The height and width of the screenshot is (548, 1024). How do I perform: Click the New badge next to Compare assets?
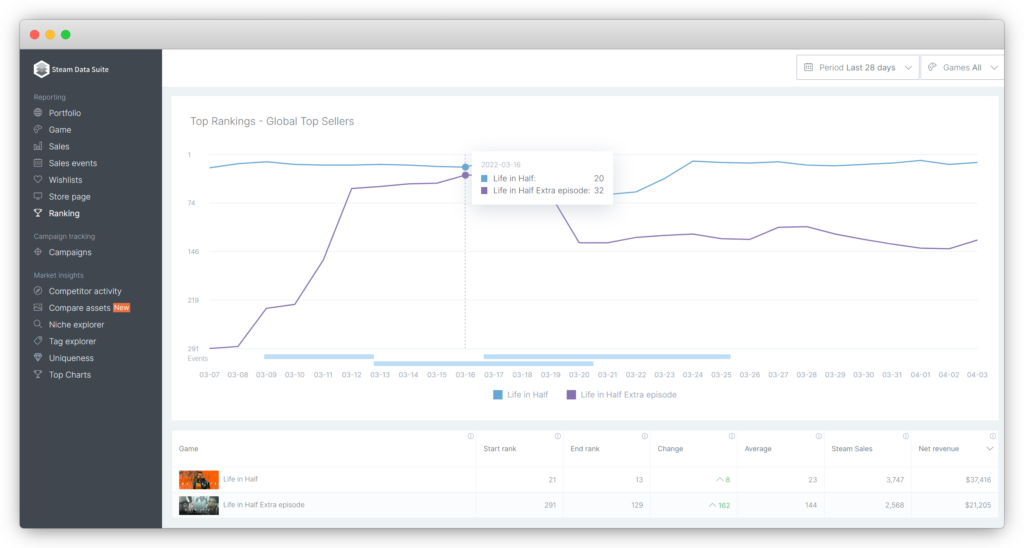tap(121, 308)
